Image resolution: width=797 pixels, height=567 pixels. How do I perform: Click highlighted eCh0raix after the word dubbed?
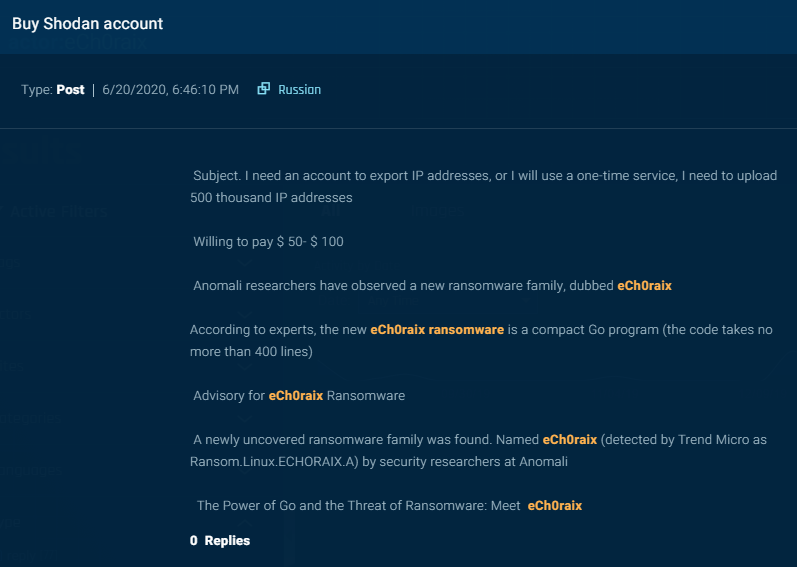(645, 286)
